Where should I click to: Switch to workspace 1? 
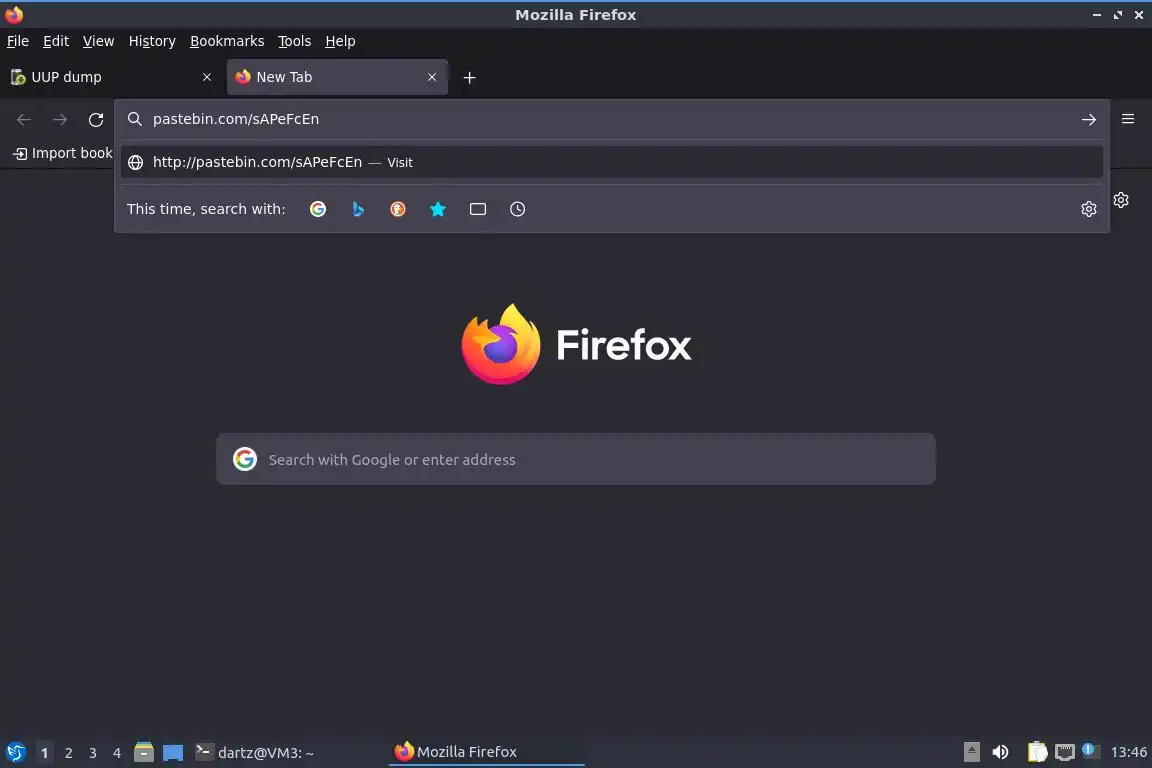coord(44,753)
